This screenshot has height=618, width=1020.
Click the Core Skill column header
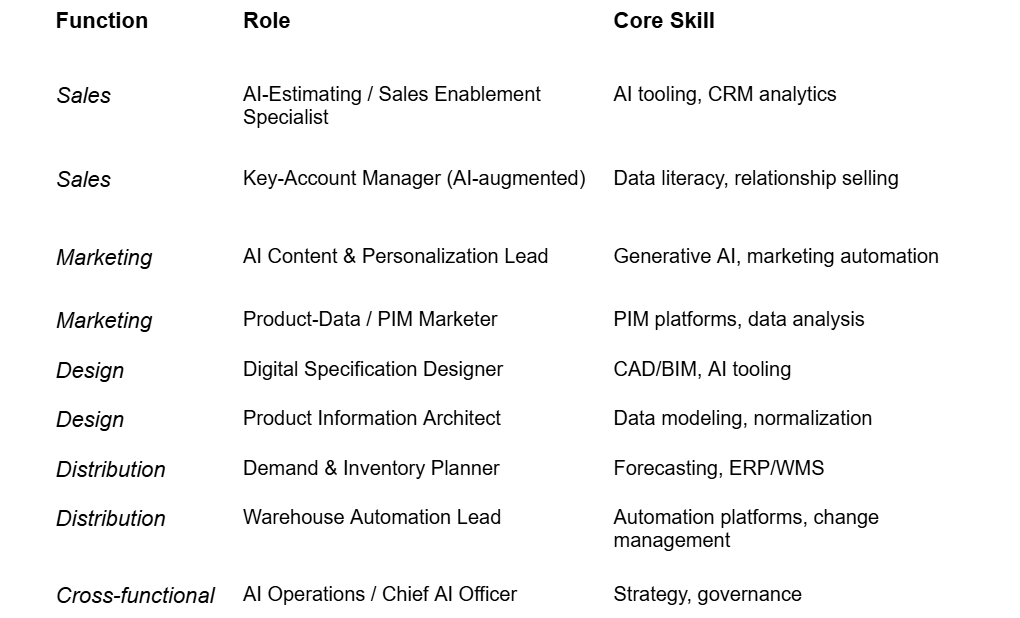pyautogui.click(x=664, y=21)
